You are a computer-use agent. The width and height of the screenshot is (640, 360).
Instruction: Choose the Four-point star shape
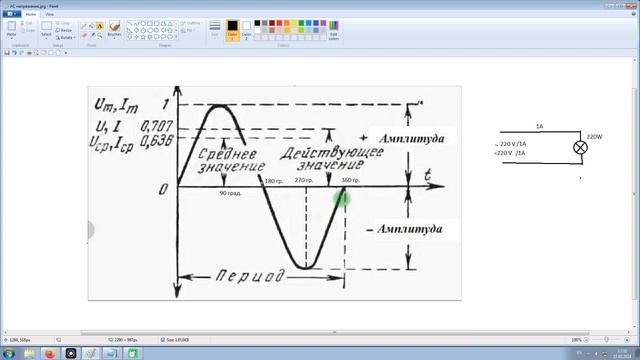click(136, 37)
